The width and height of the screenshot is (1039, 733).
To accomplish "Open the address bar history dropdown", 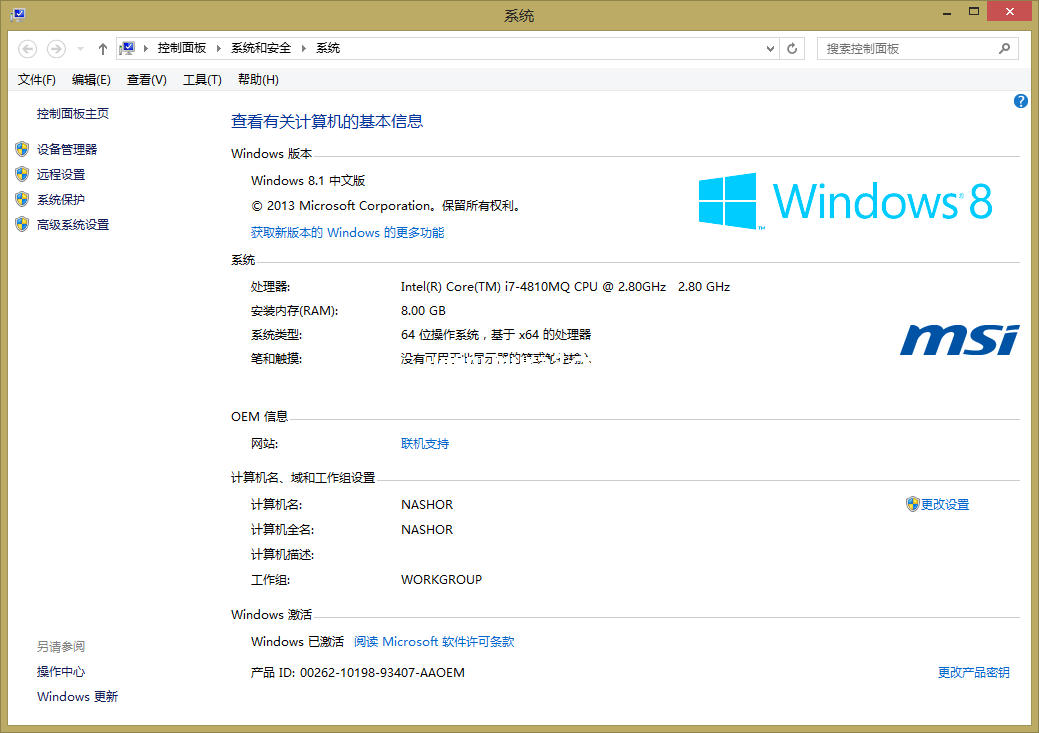I will tap(770, 48).
